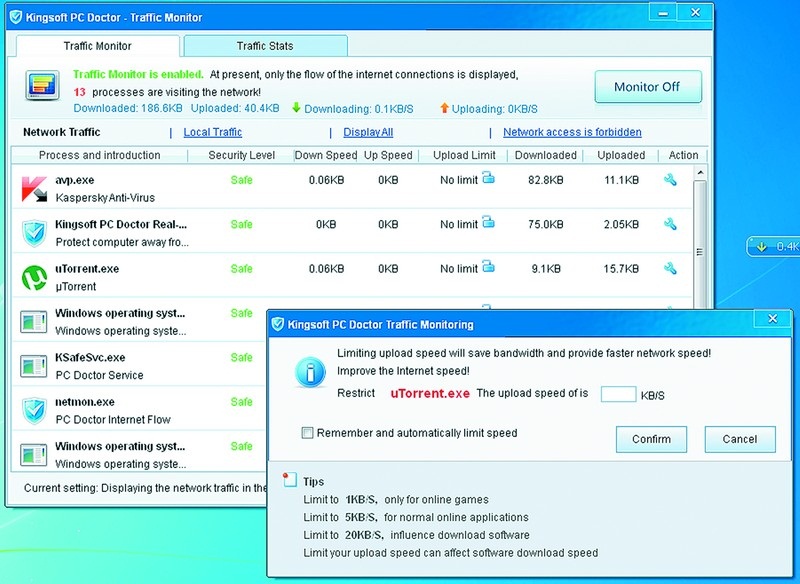Click the 82.8KB downloaded value
The width and height of the screenshot is (800, 584).
tap(546, 180)
